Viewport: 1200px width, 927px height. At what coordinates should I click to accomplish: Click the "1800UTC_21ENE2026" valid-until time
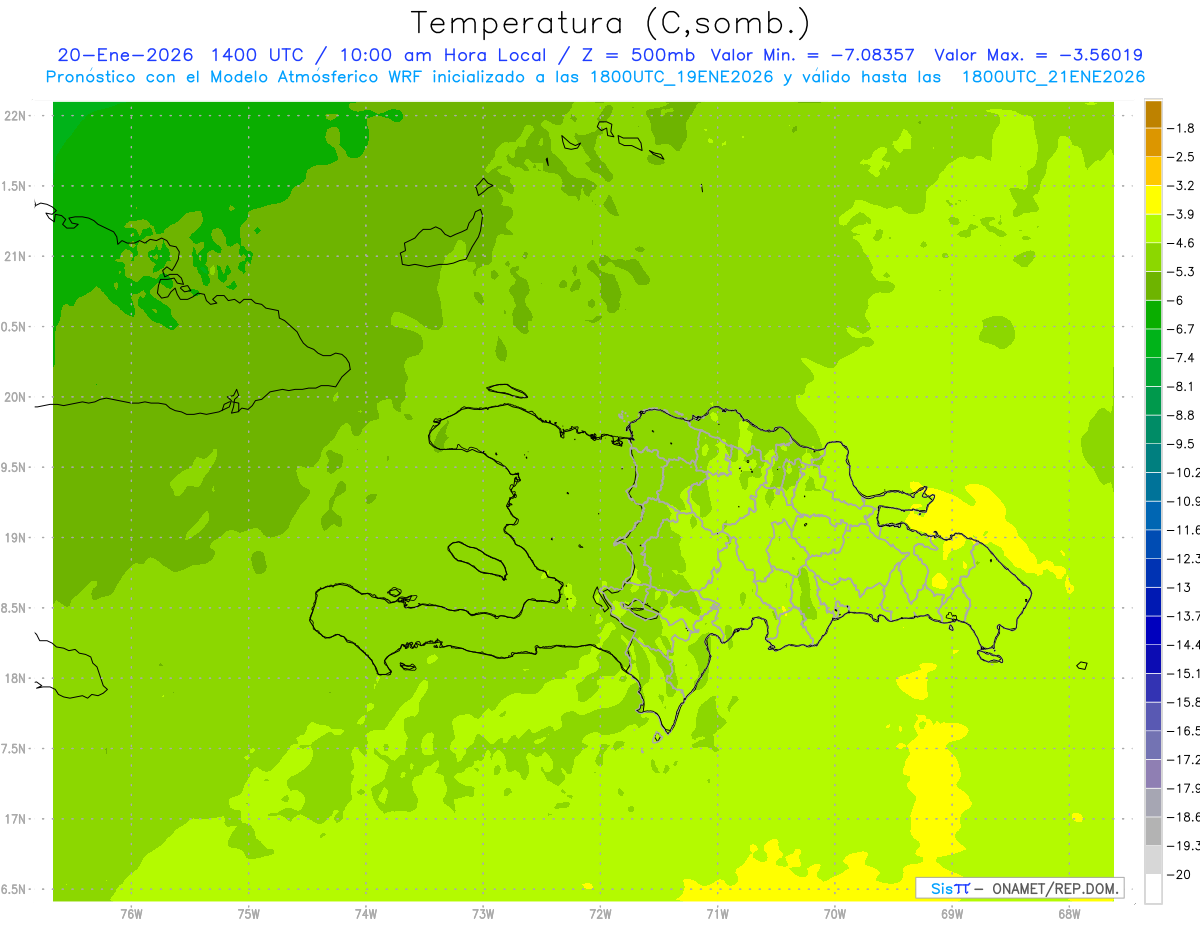1053,77
